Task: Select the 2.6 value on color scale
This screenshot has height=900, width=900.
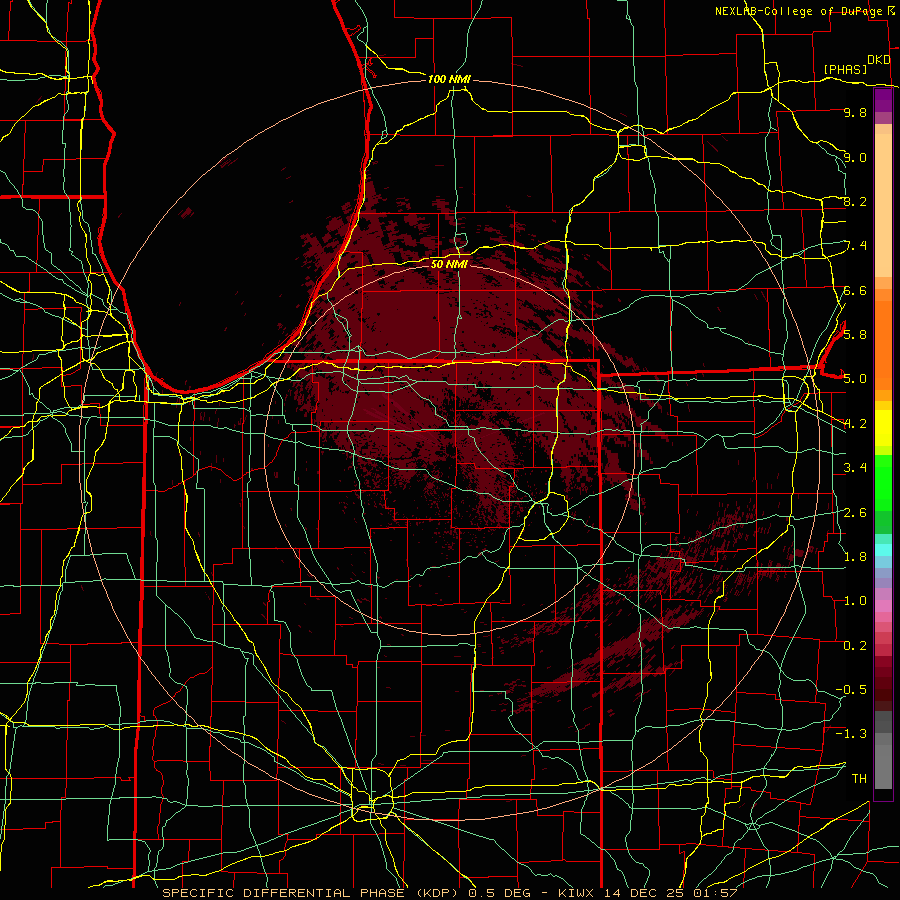Action: (855, 513)
